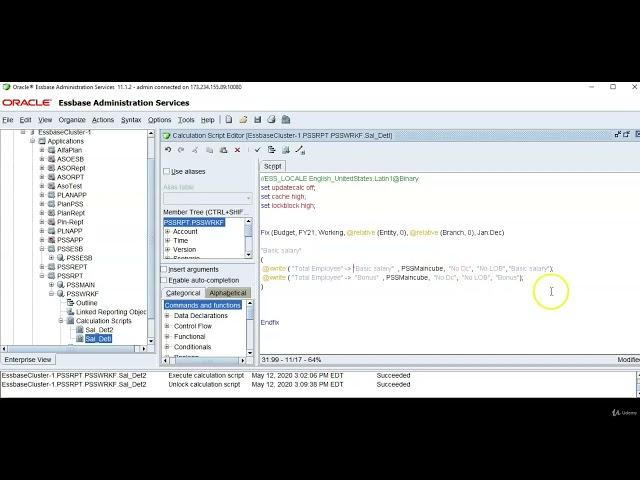
Task: Expand the Account dimension in Member Tree
Action: 168,231
